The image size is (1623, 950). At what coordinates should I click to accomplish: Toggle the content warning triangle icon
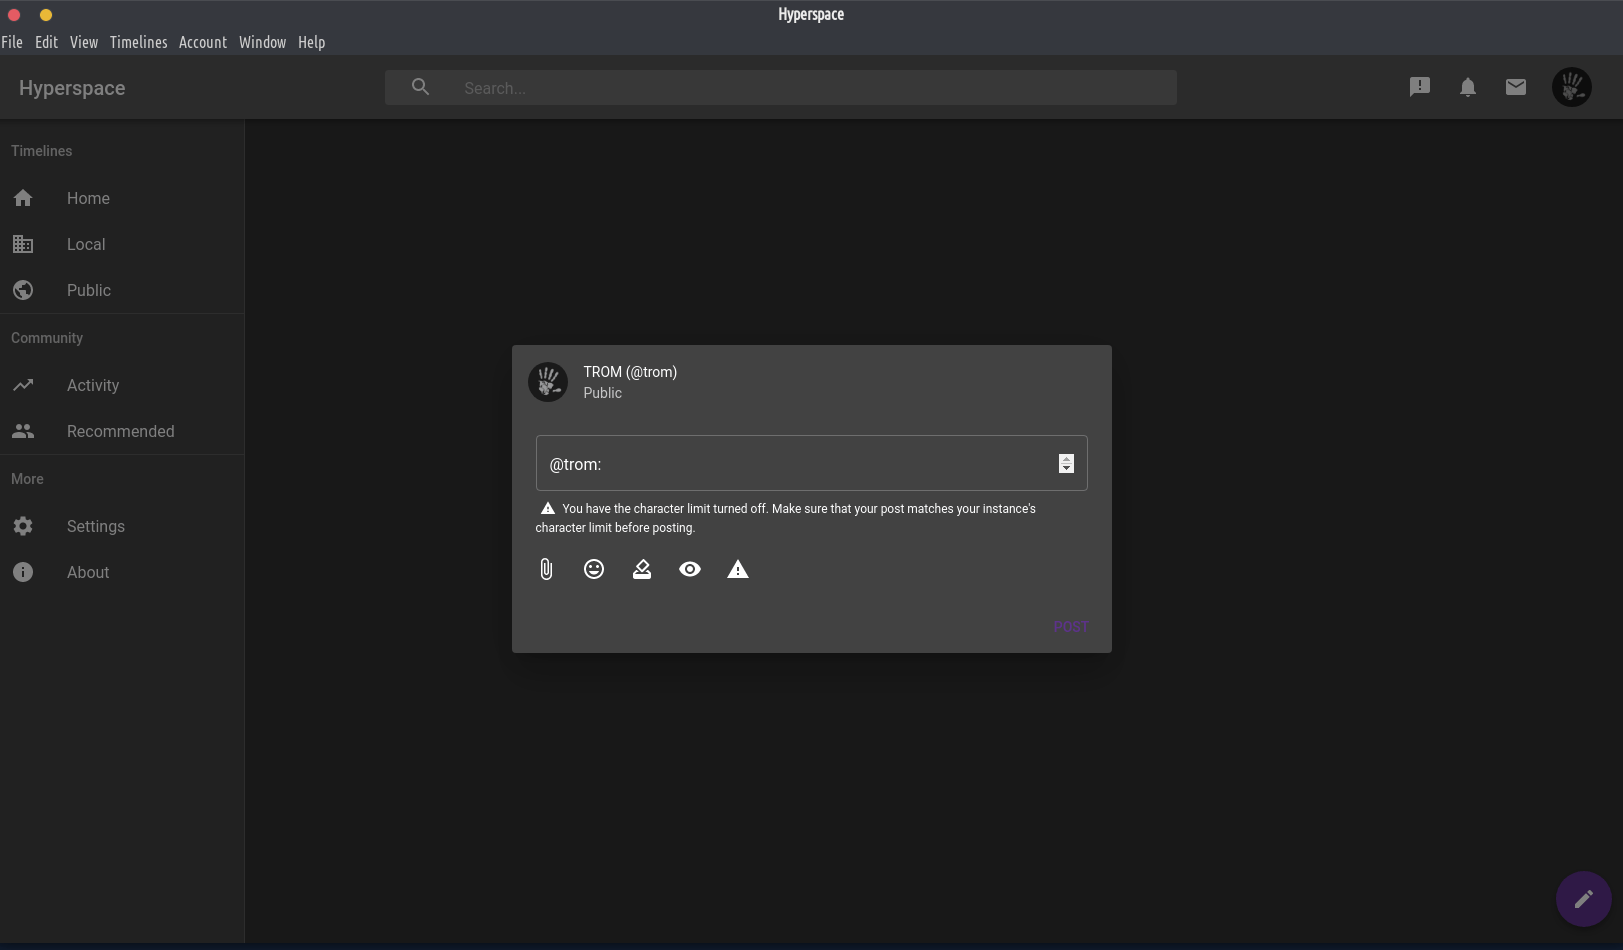pos(738,569)
